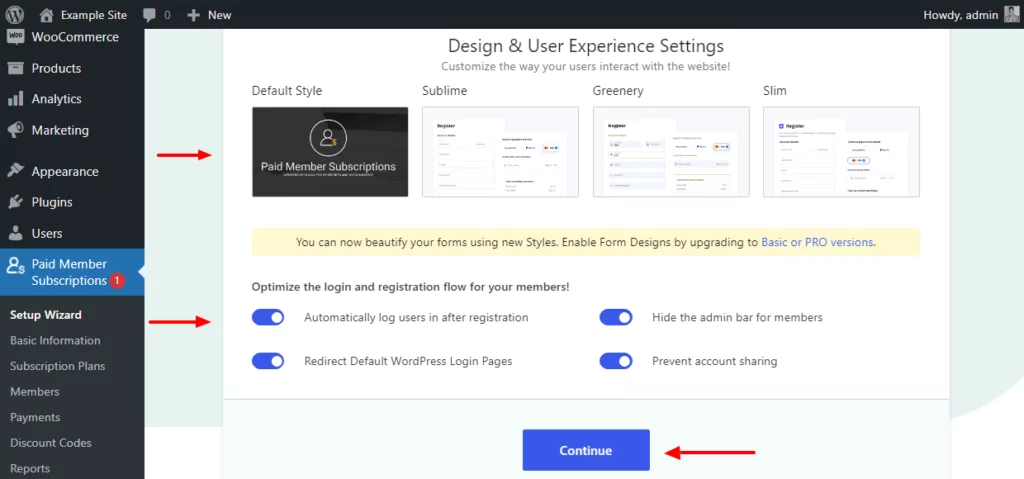Viewport: 1024px width, 479px height.
Task: Select the Slim form design thumbnail
Action: (x=841, y=152)
